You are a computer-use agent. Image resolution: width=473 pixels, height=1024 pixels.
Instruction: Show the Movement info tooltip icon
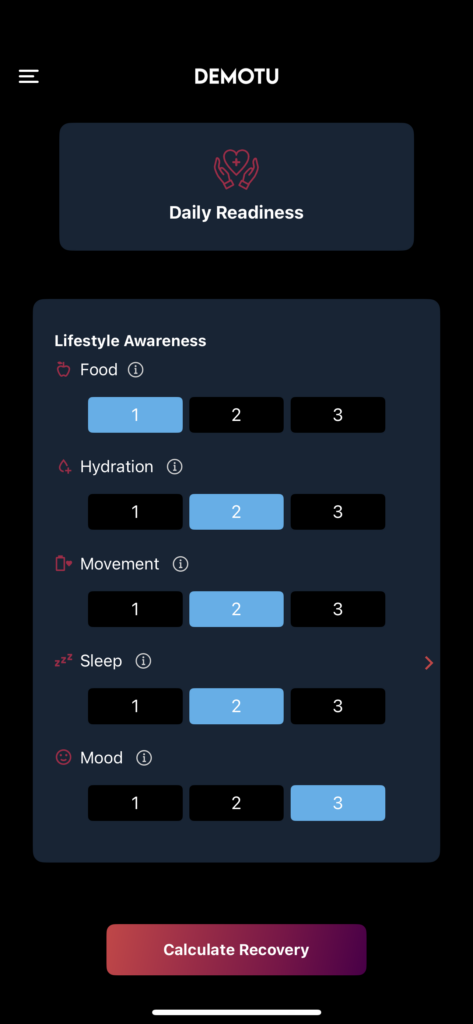[x=180, y=564]
